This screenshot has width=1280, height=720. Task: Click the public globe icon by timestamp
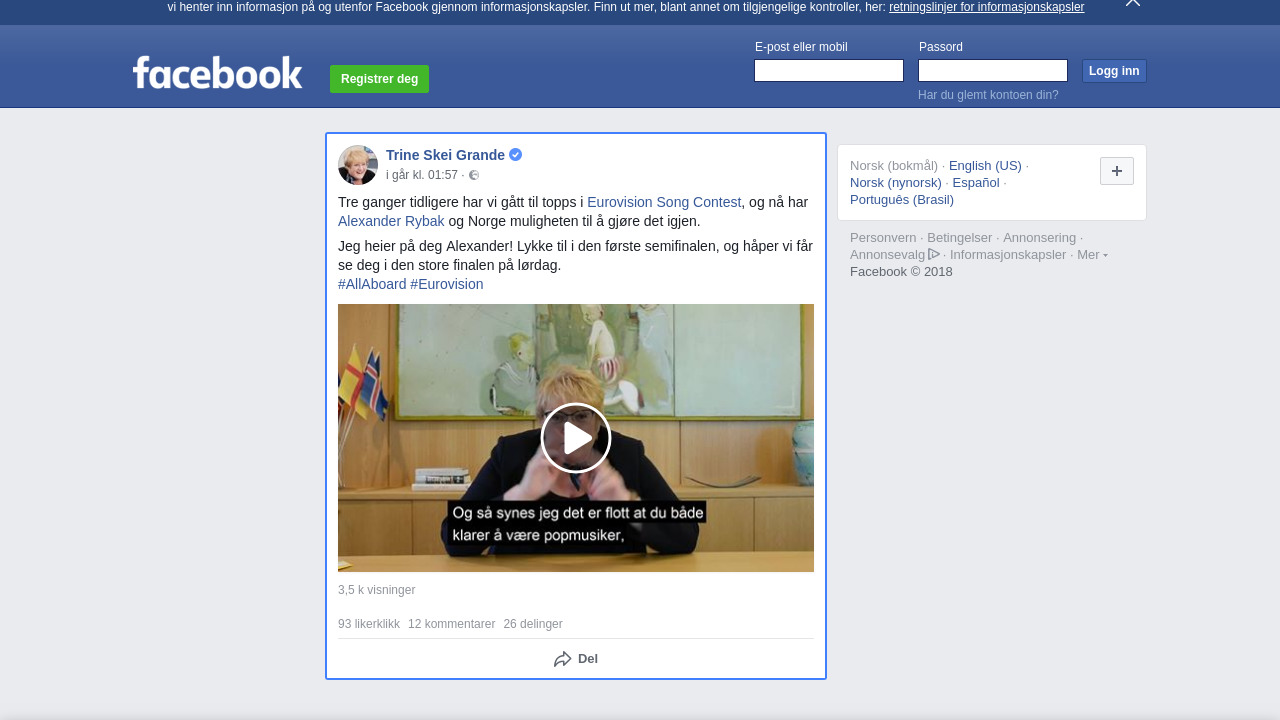click(x=474, y=175)
